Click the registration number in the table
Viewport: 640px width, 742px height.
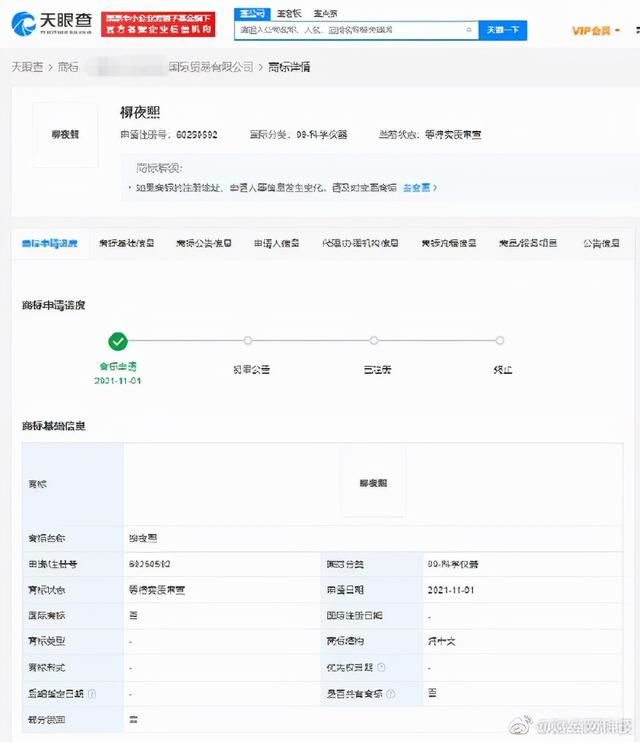click(x=150, y=564)
